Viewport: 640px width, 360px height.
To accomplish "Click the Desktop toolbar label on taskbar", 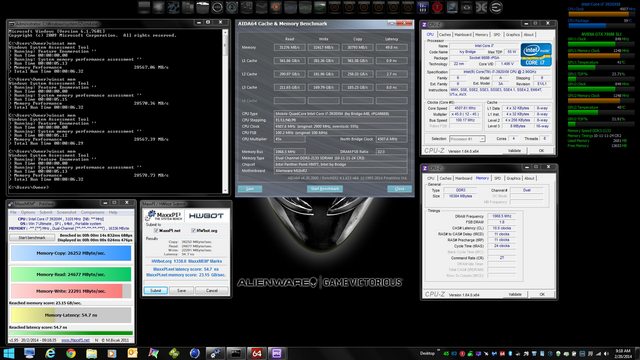I will click(x=427, y=353).
